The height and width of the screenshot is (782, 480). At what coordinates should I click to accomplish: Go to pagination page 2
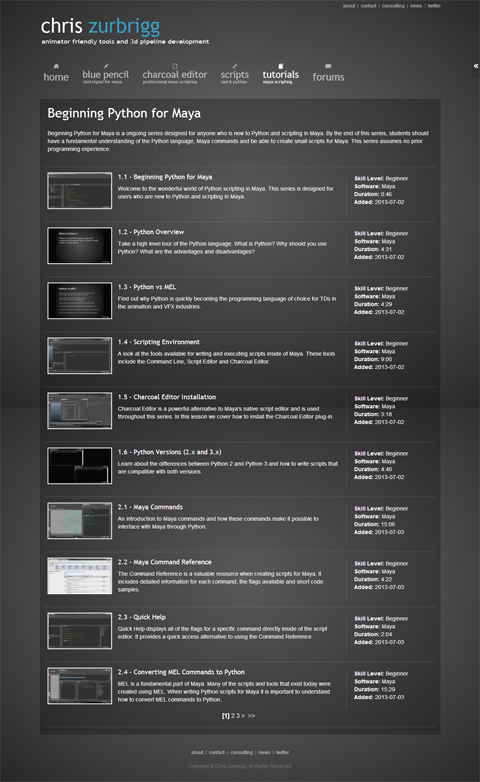click(x=233, y=716)
